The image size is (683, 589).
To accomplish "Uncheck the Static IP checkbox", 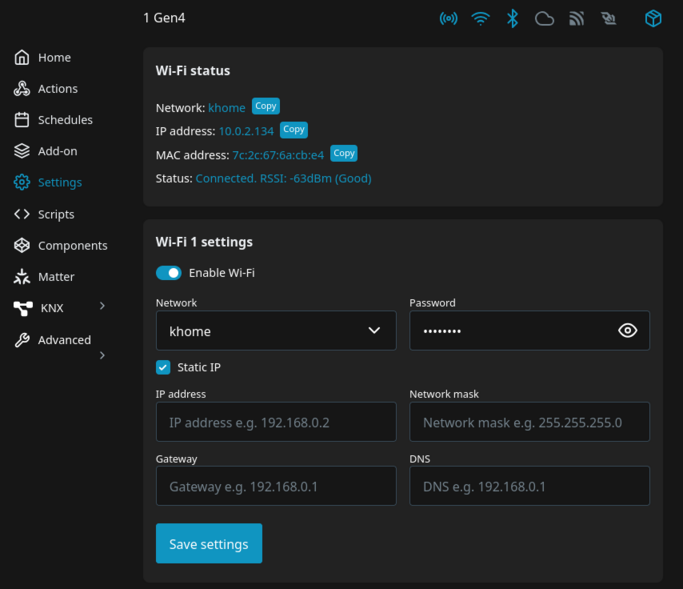I will (x=163, y=367).
